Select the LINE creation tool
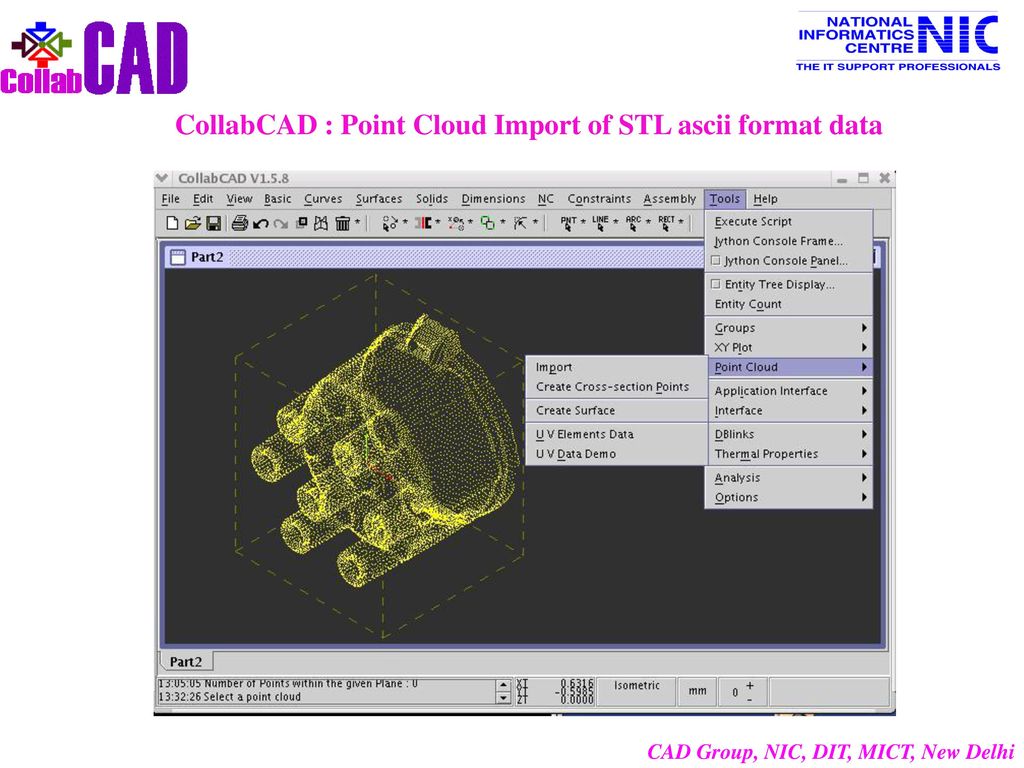Viewport: 1024px width, 768px height. pyautogui.click(x=600, y=223)
